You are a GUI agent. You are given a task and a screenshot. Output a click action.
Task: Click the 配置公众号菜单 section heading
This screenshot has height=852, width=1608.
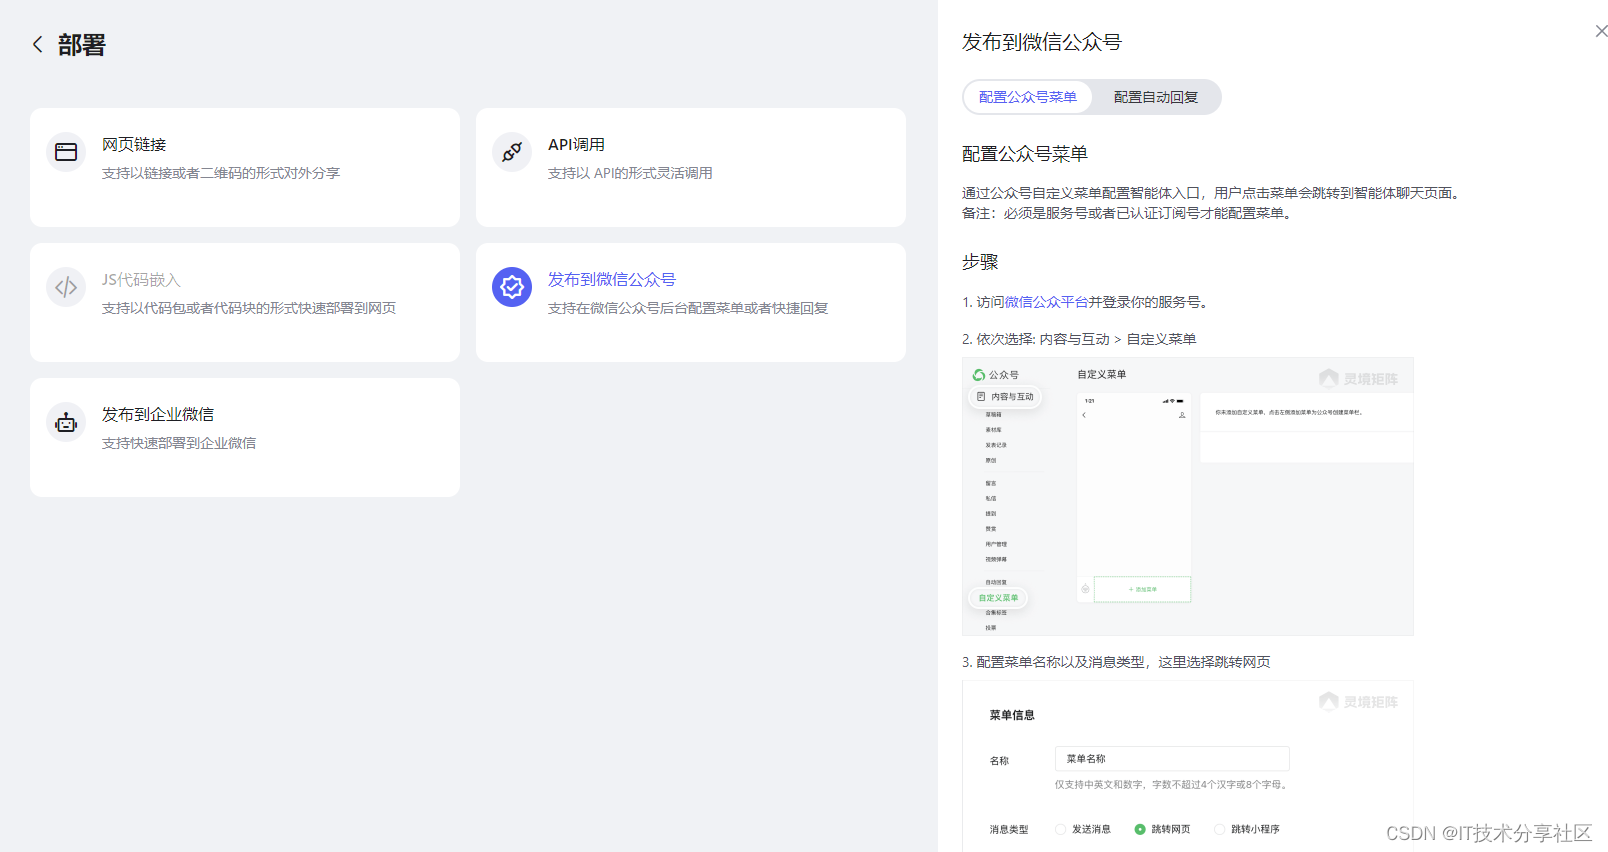1025,154
